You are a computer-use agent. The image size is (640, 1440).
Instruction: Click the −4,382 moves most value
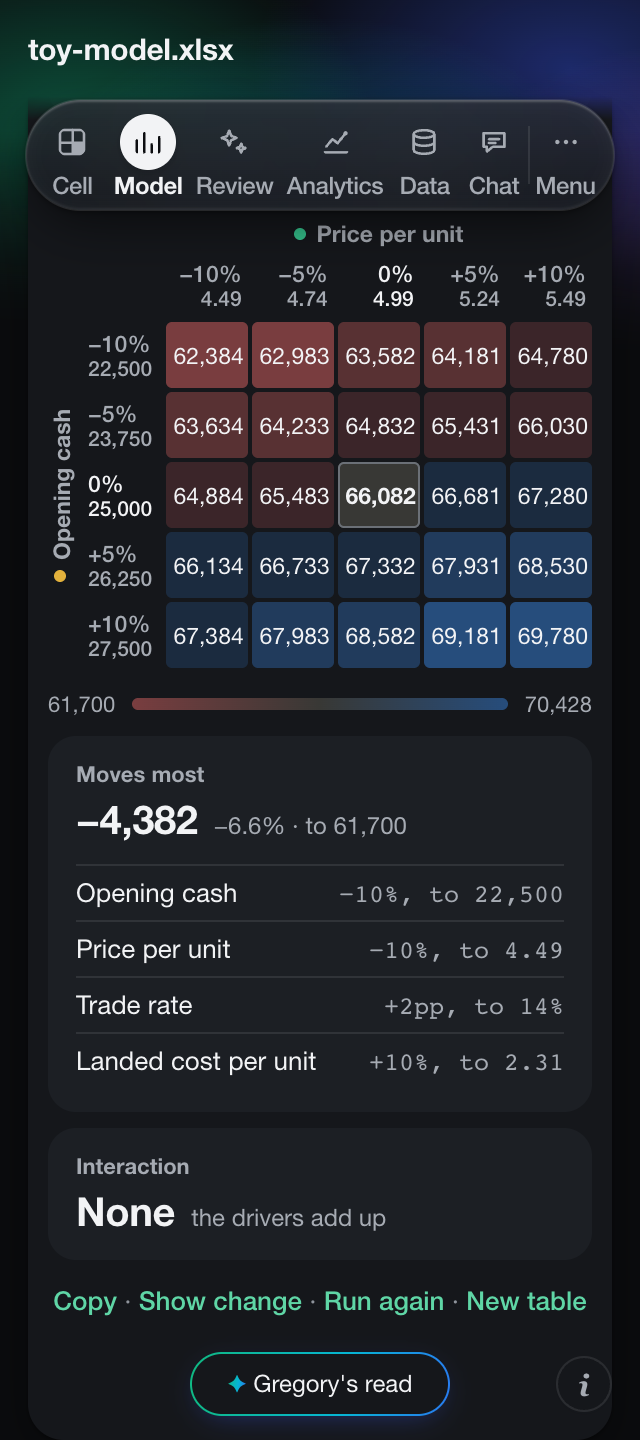[x=138, y=821]
